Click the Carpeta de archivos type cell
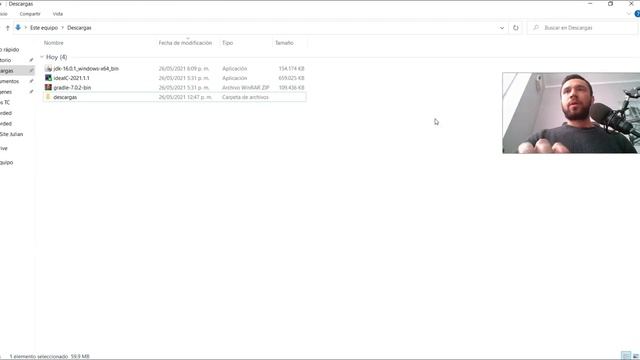The width and height of the screenshot is (640, 360). click(245, 97)
